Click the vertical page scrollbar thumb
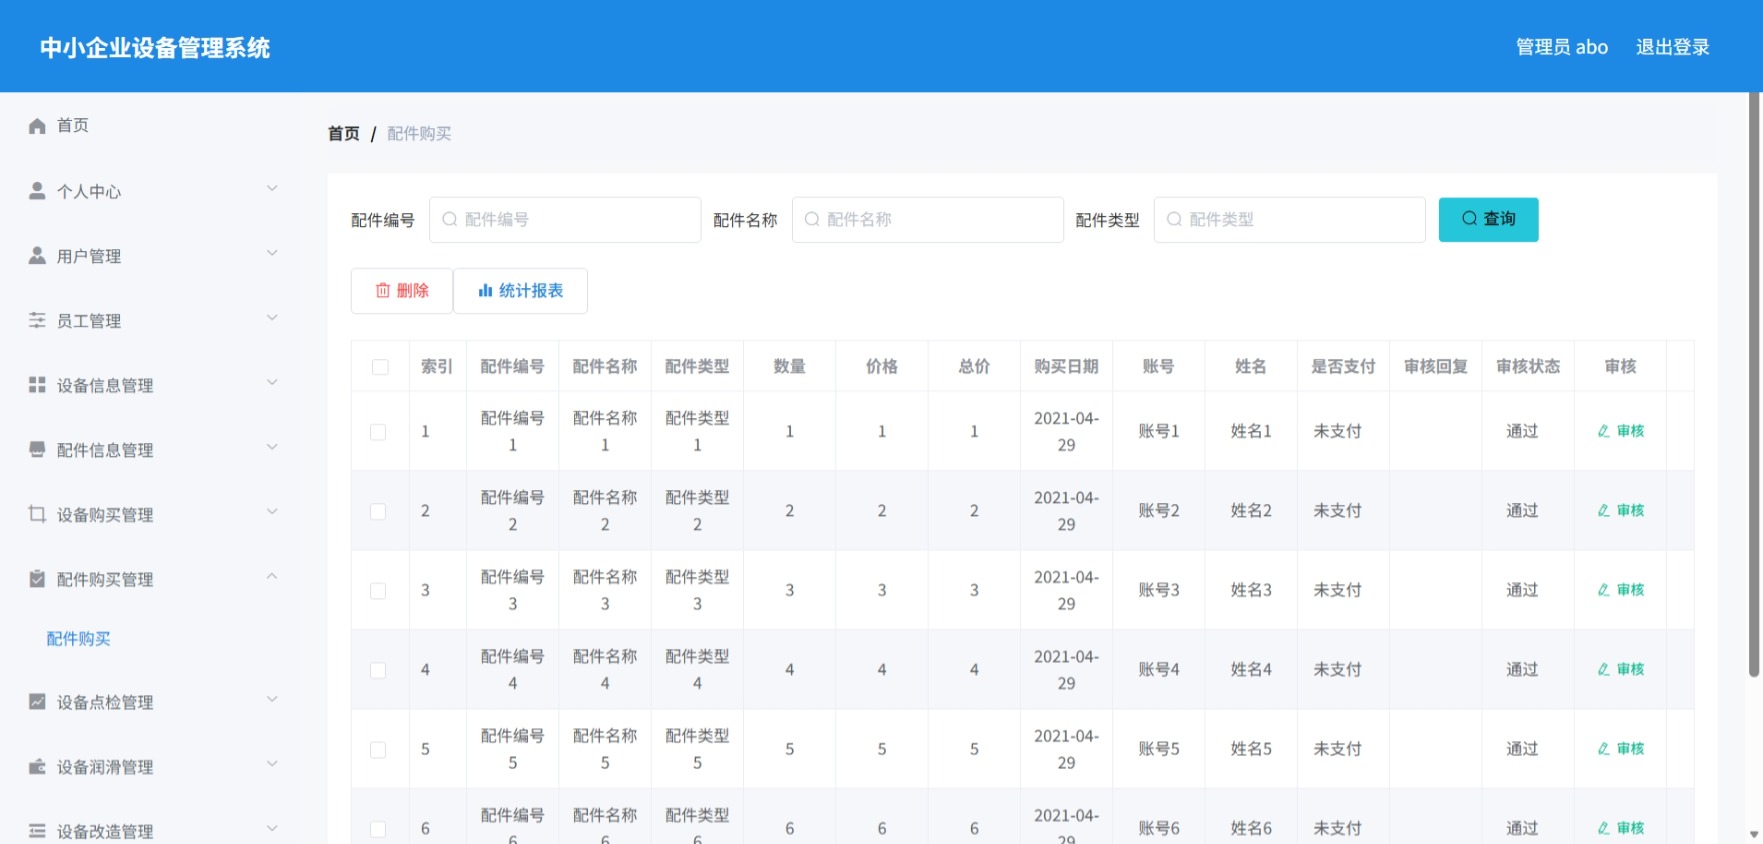Screen dimensions: 1763x844 coord(1754,385)
